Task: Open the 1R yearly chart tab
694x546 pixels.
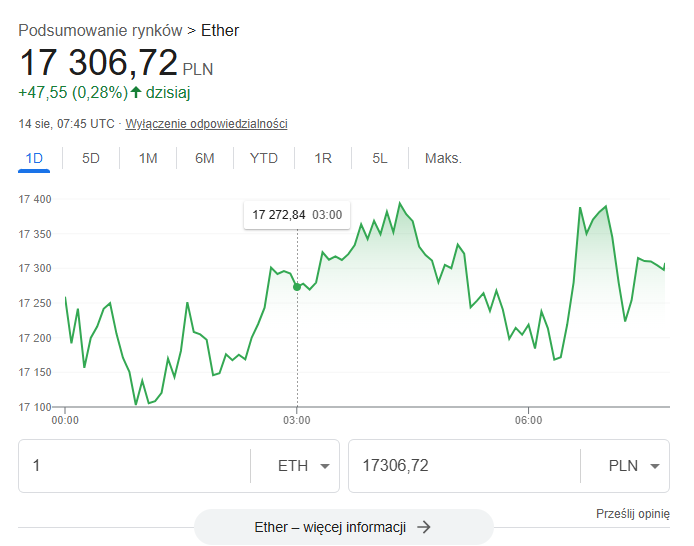Action: pos(323,158)
